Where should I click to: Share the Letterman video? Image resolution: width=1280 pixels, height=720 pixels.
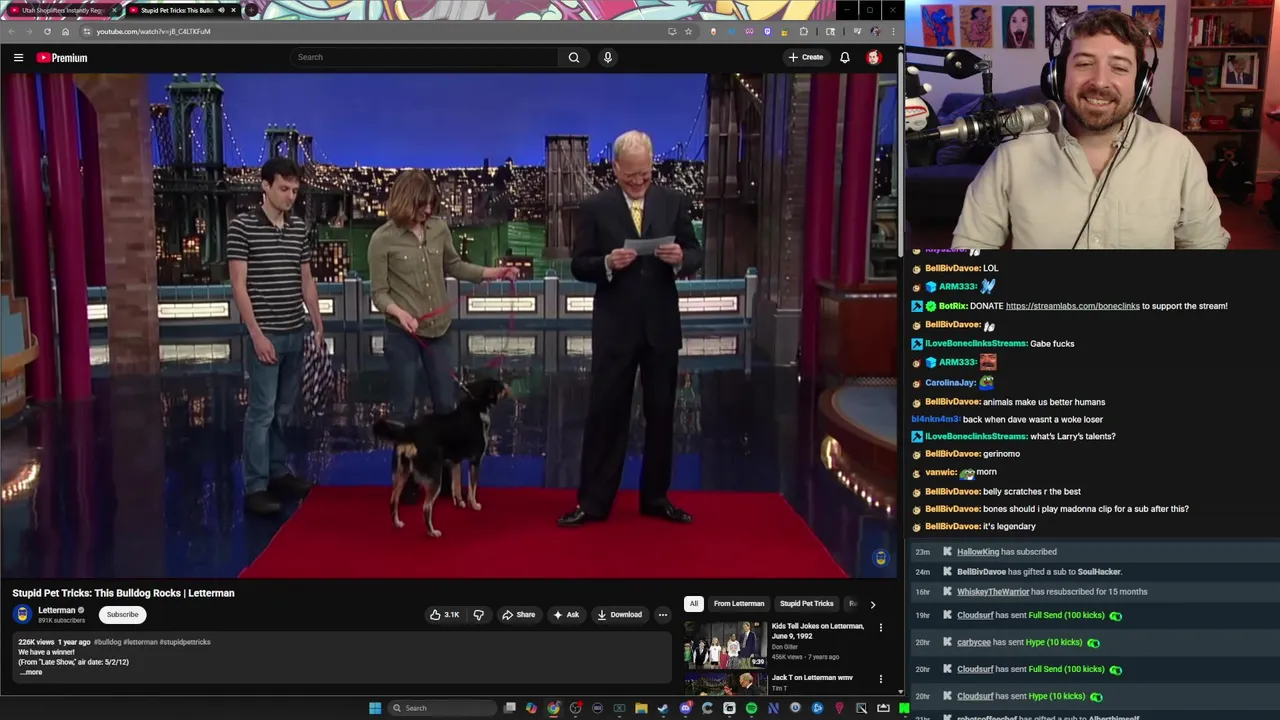tap(518, 614)
